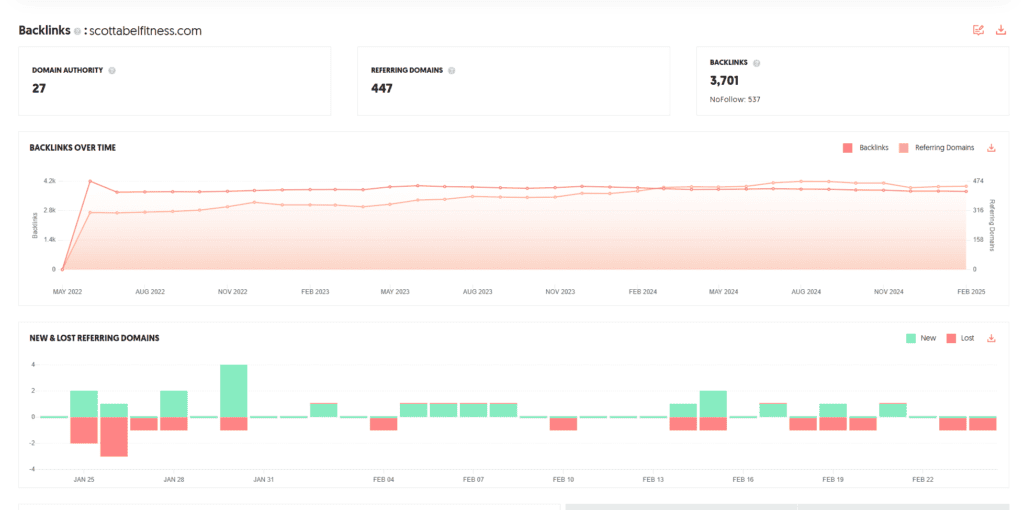Click the red Lost legend color swatch

[951, 338]
